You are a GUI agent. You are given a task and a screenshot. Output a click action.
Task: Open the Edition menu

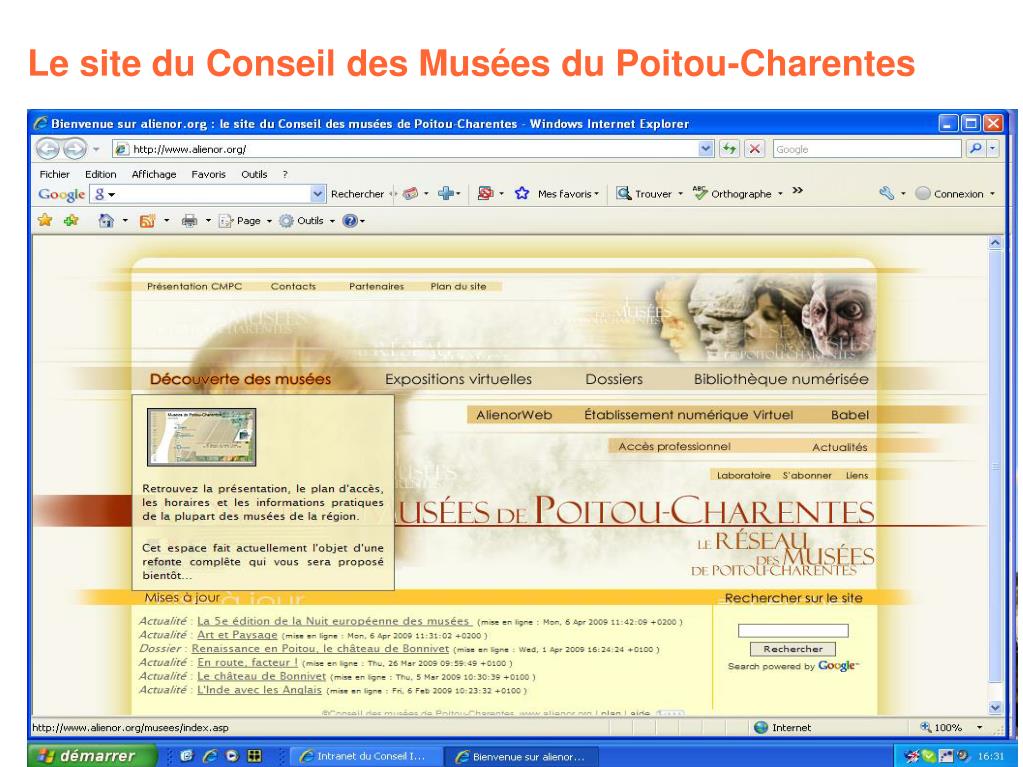(x=100, y=174)
